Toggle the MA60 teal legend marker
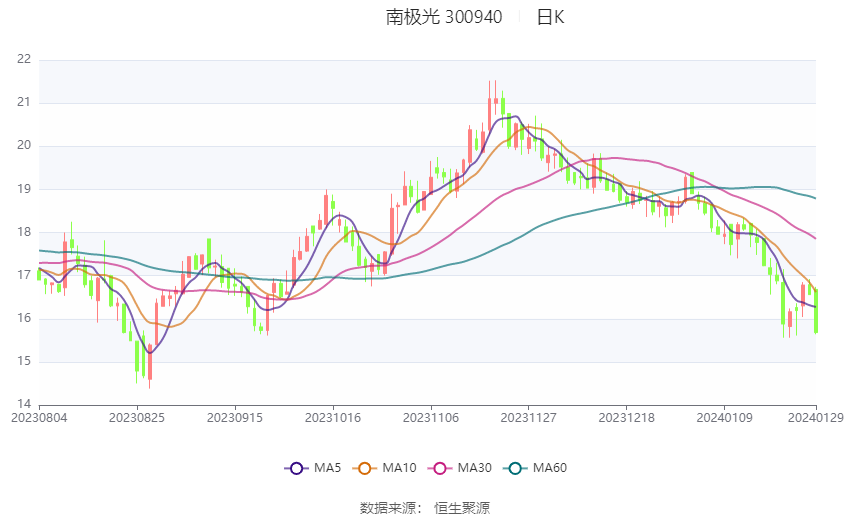Screen dimensions: 850x516 515,468
